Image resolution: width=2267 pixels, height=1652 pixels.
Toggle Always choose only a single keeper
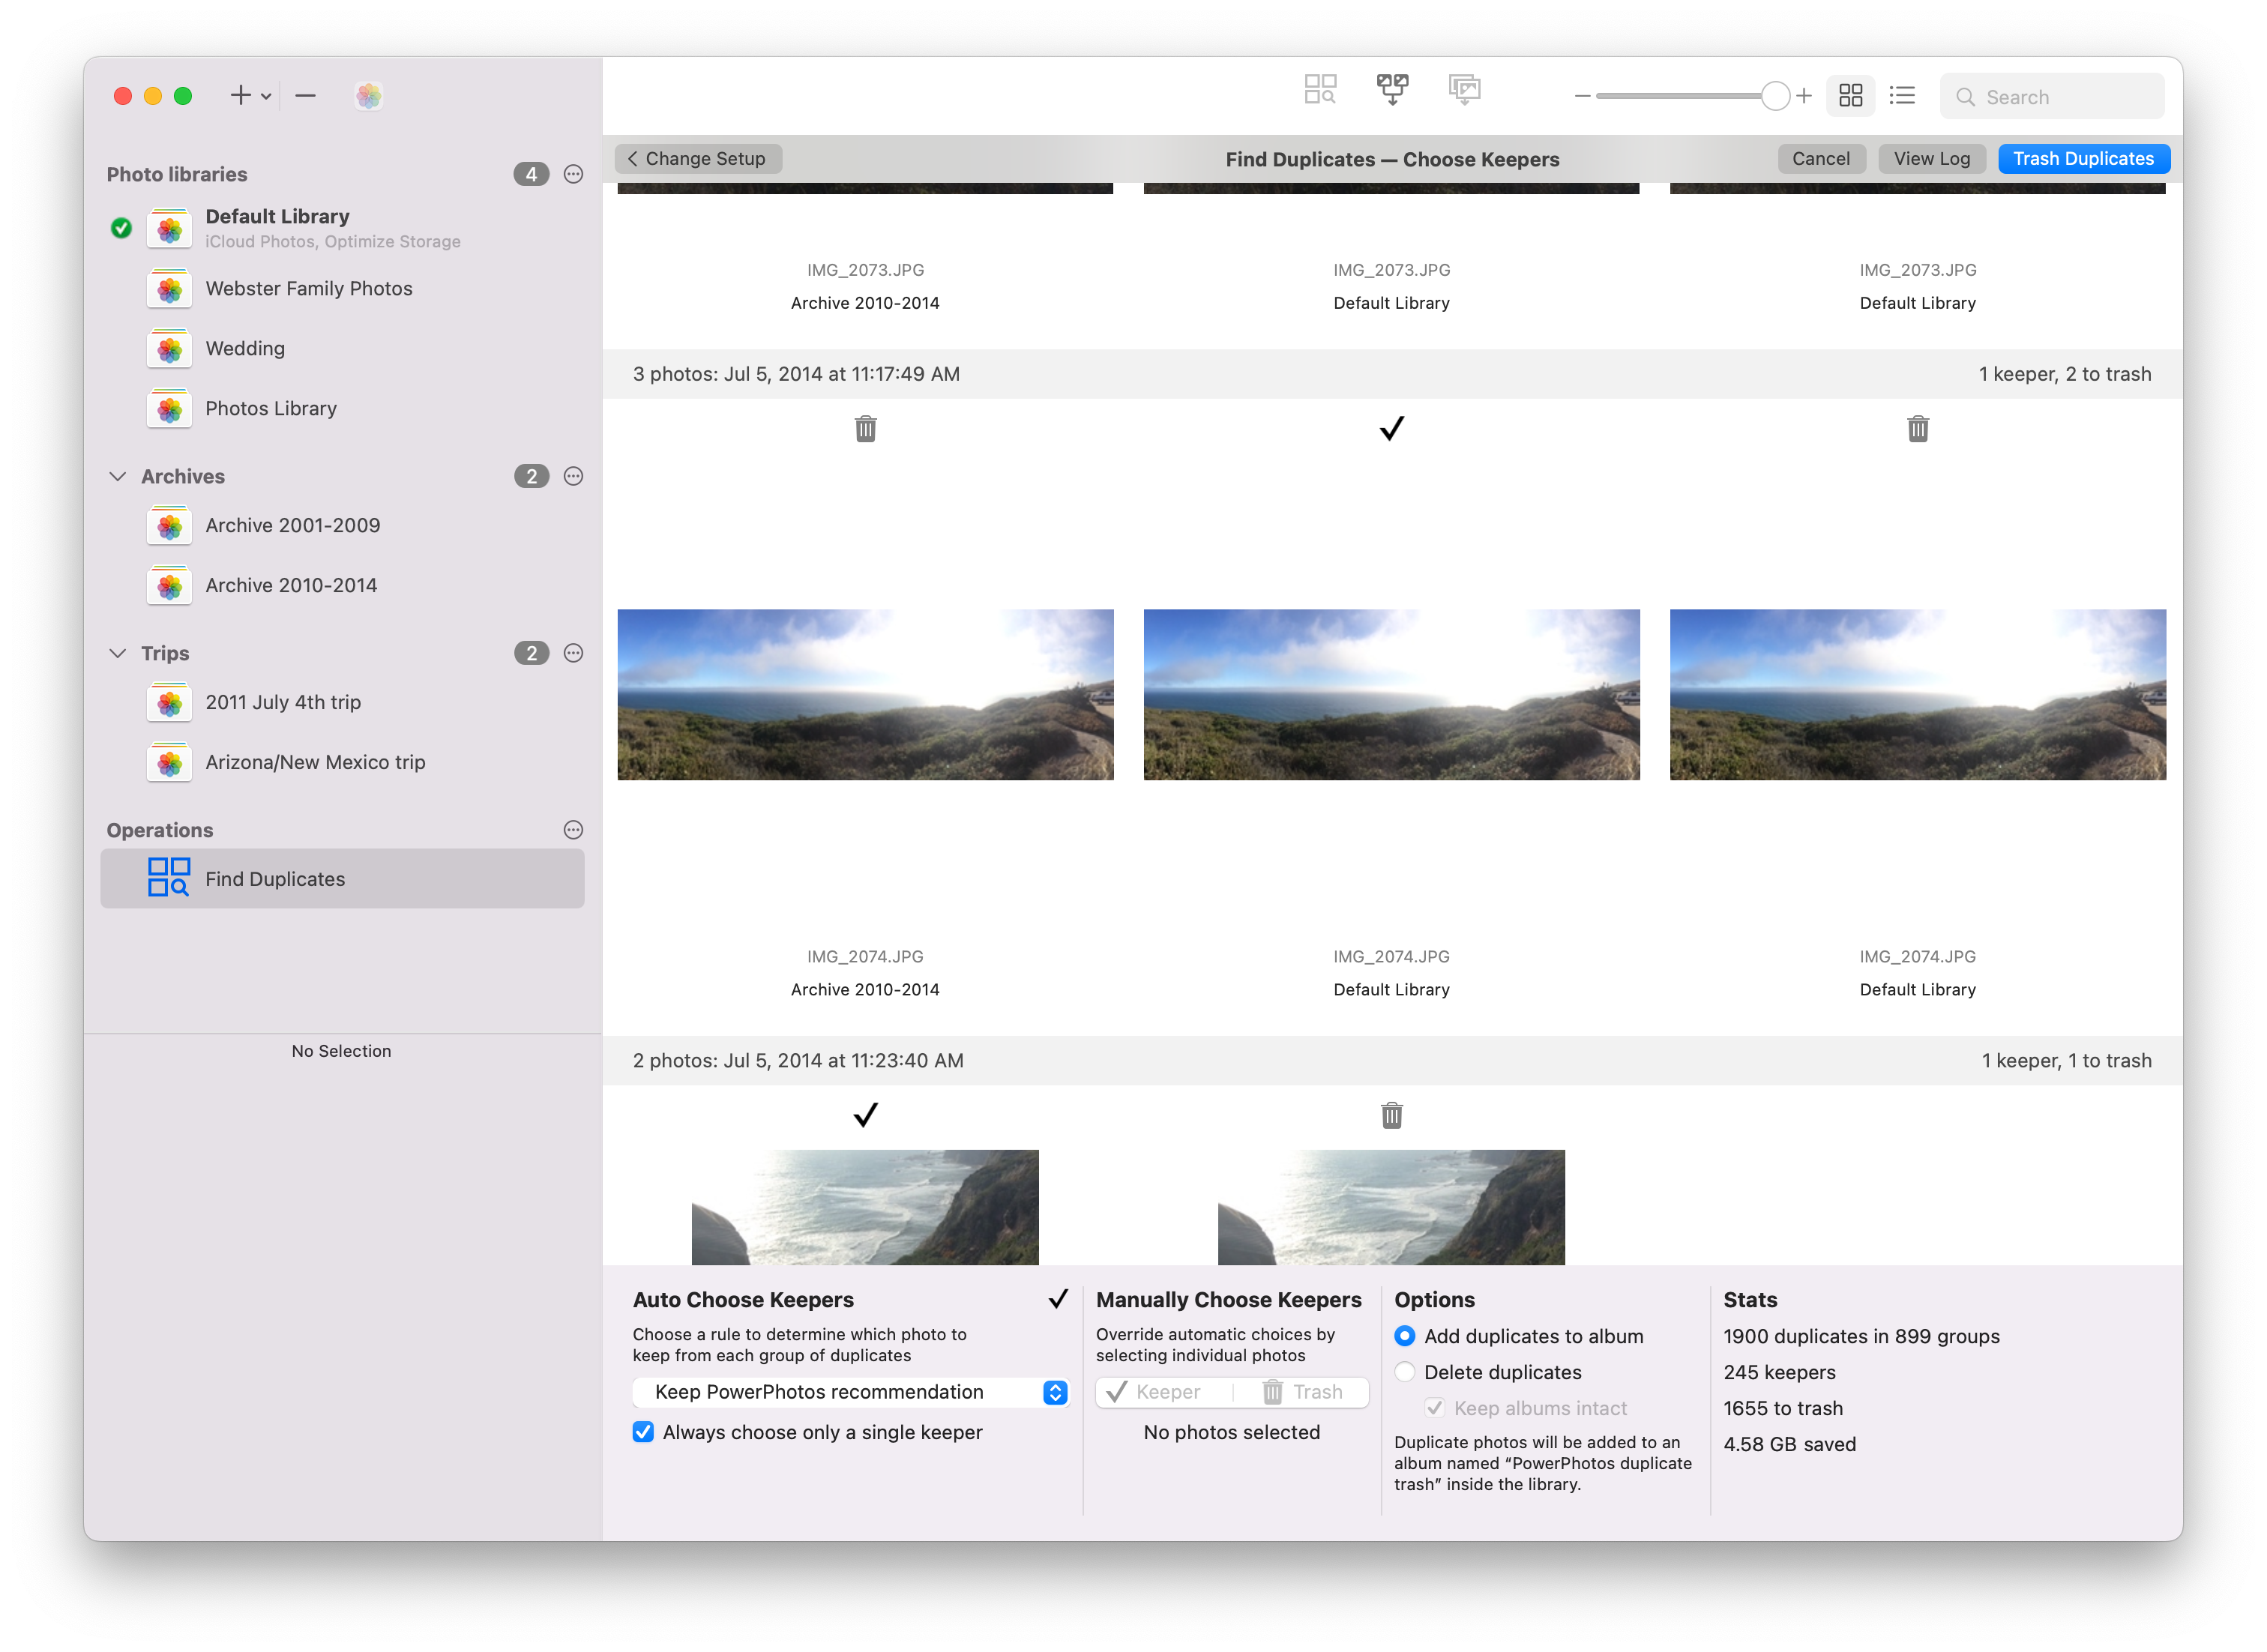coord(644,1432)
